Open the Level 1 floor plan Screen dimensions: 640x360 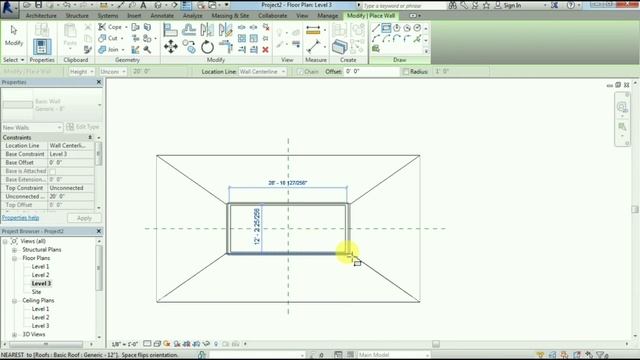click(x=40, y=267)
